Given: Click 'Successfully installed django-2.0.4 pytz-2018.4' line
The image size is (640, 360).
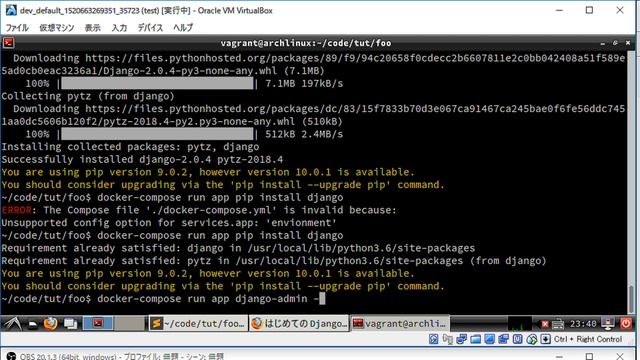Looking at the screenshot, I should tap(142, 160).
